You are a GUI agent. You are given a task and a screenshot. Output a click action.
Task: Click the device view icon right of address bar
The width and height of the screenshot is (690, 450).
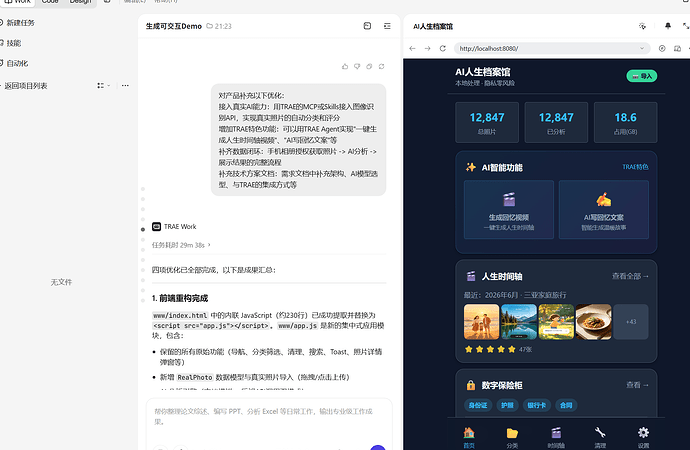(677, 48)
